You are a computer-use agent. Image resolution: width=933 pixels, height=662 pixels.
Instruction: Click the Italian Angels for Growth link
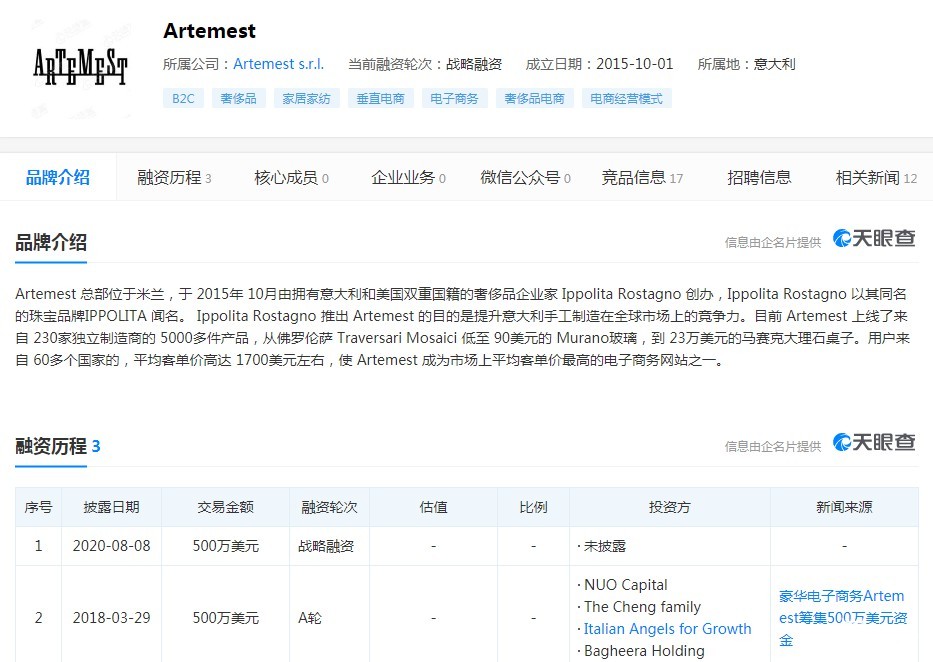(667, 628)
